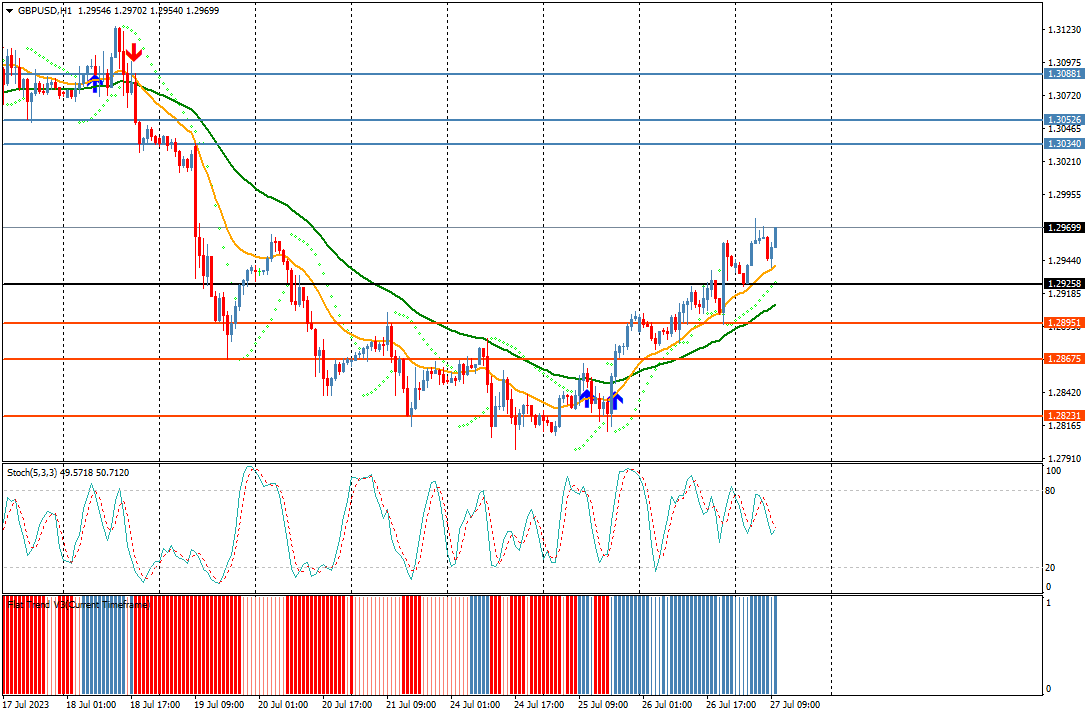The image size is (1088, 716).
Task: Click the 1.30720 price scale value
Action: click(1064, 95)
